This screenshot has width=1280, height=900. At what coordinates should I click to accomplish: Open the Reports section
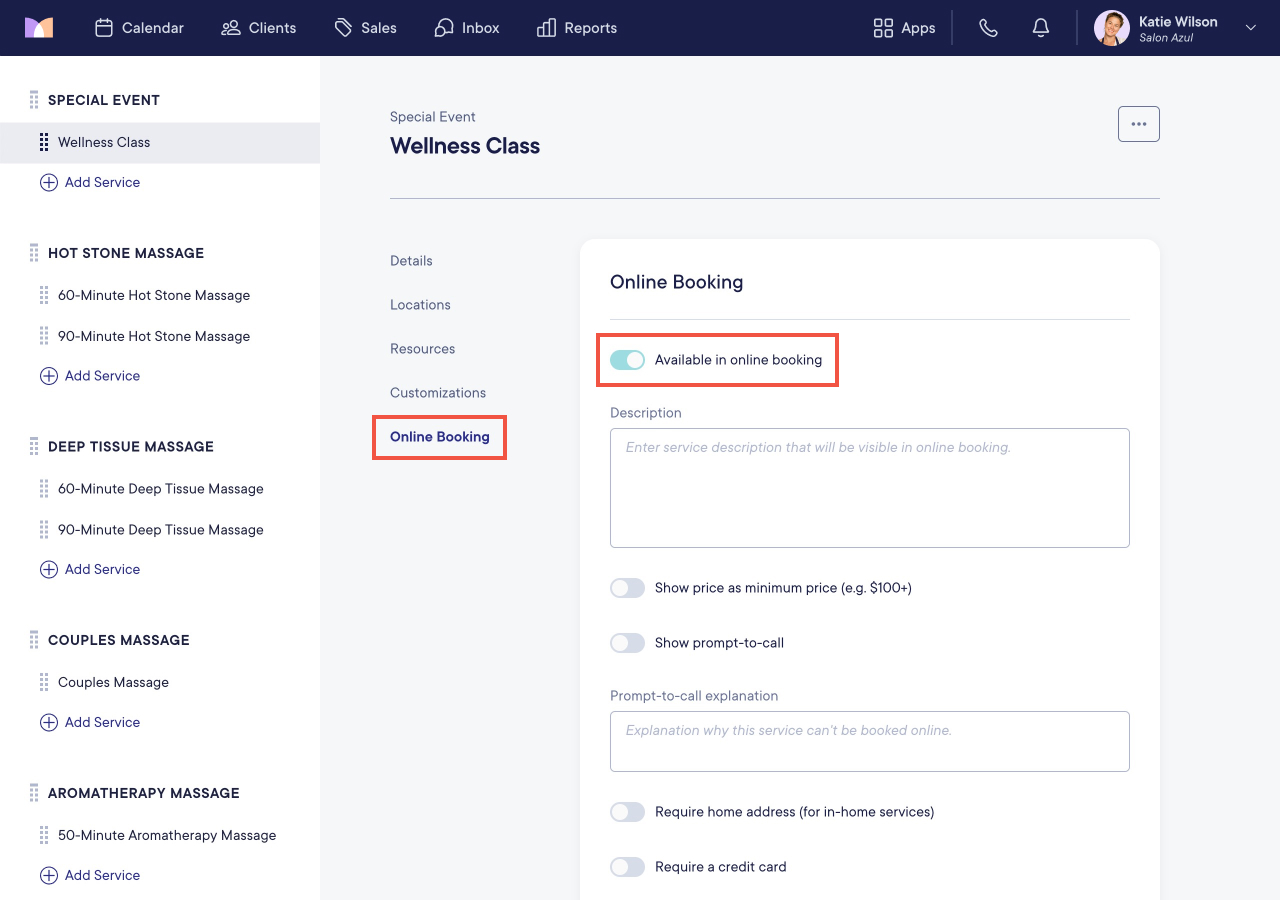577,28
